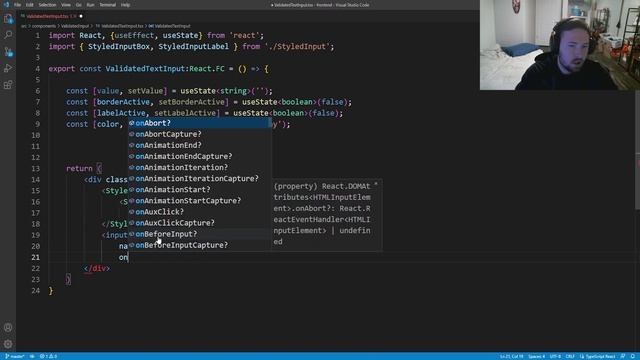640x360 pixels.
Task: Select the onAnimationIteration? suggestion
Action: click(200, 167)
